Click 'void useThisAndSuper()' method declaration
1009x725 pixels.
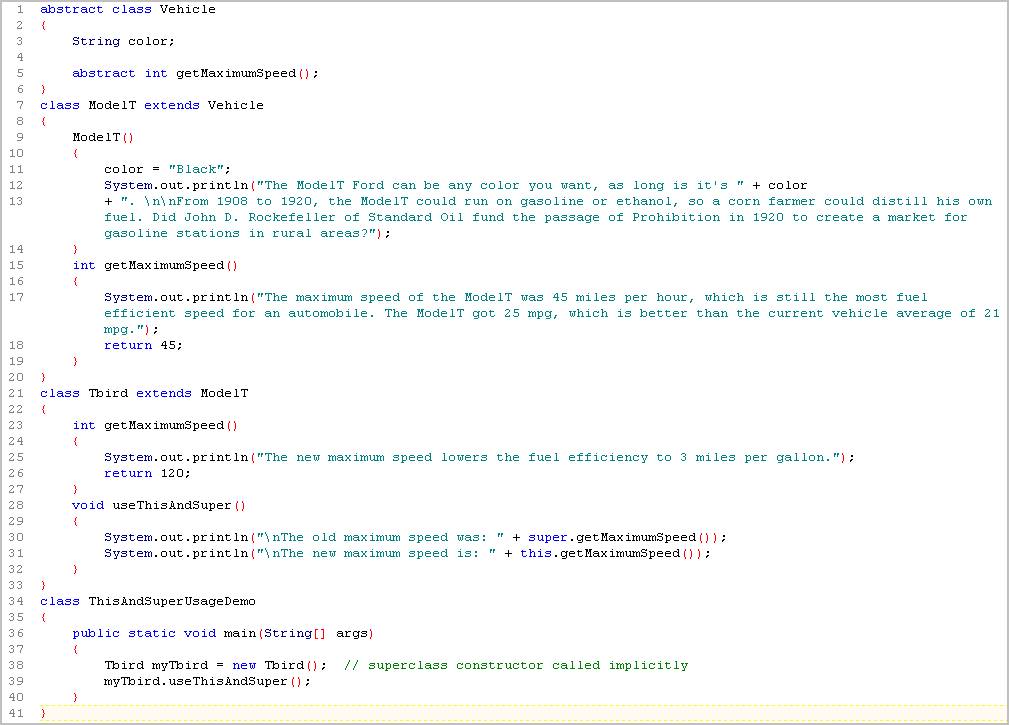tap(159, 506)
